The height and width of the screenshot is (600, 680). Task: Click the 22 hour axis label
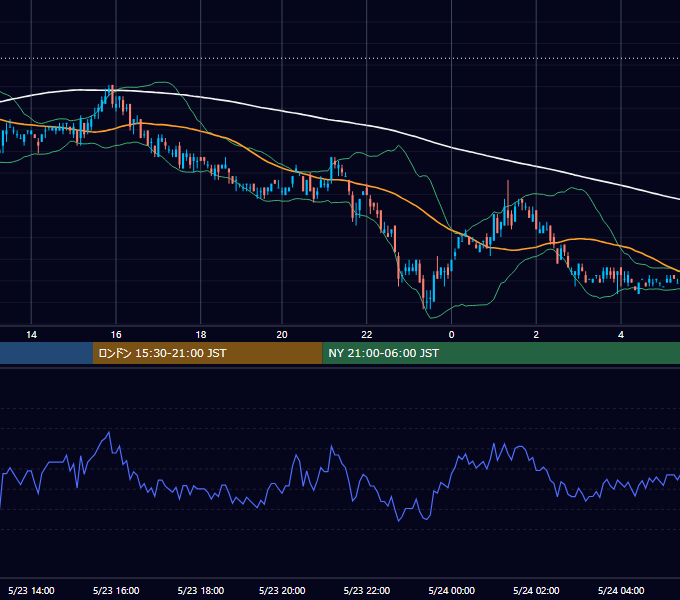[x=367, y=335]
